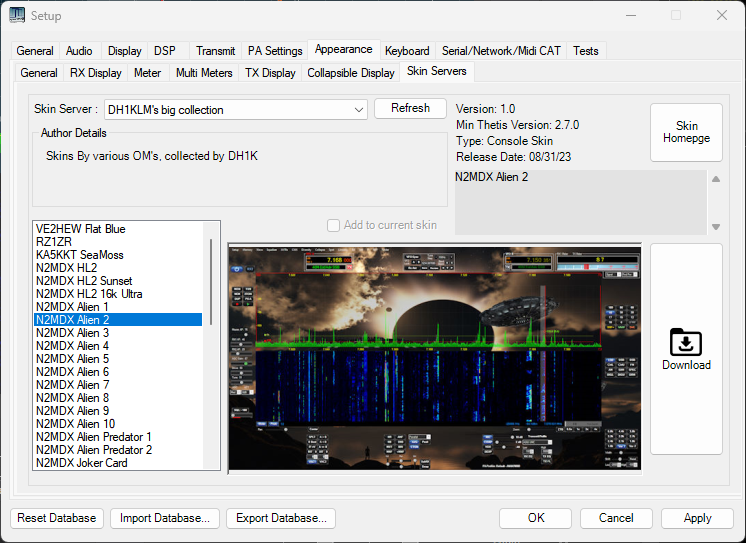Screen dimensions: 746x543
Task: Click the Apply button
Action: click(697, 518)
